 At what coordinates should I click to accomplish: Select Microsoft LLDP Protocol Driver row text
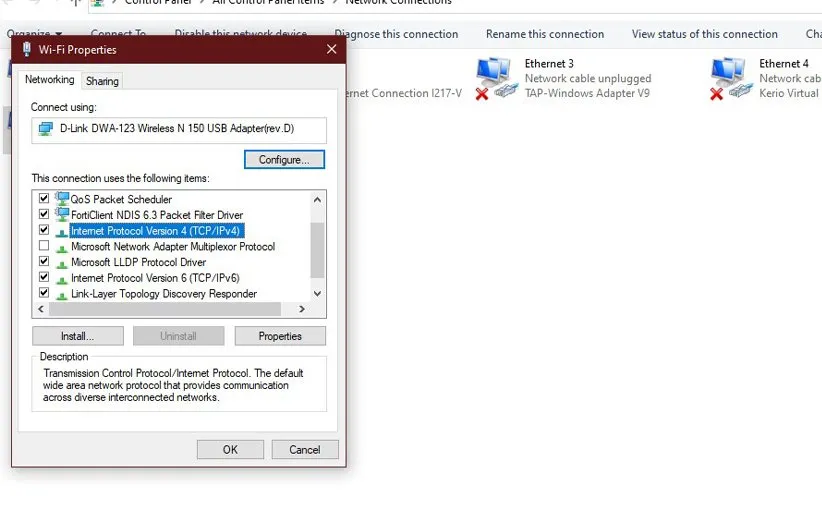[x=138, y=262]
